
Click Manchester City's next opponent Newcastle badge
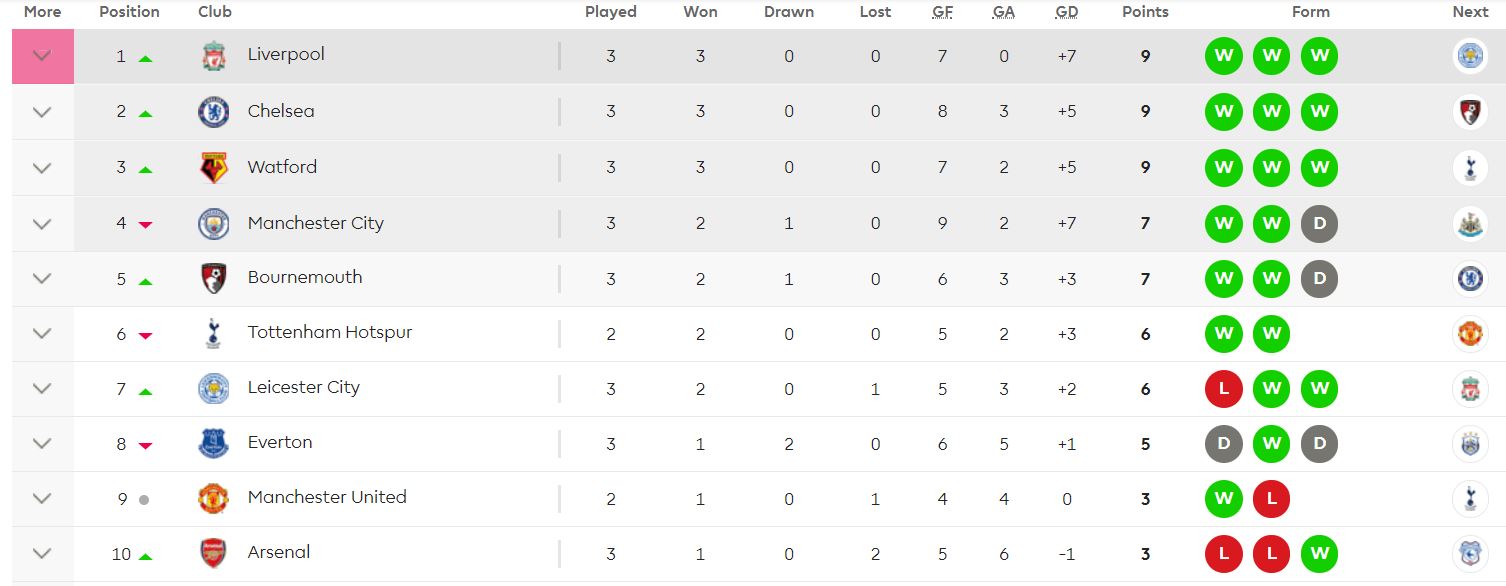tap(1470, 224)
